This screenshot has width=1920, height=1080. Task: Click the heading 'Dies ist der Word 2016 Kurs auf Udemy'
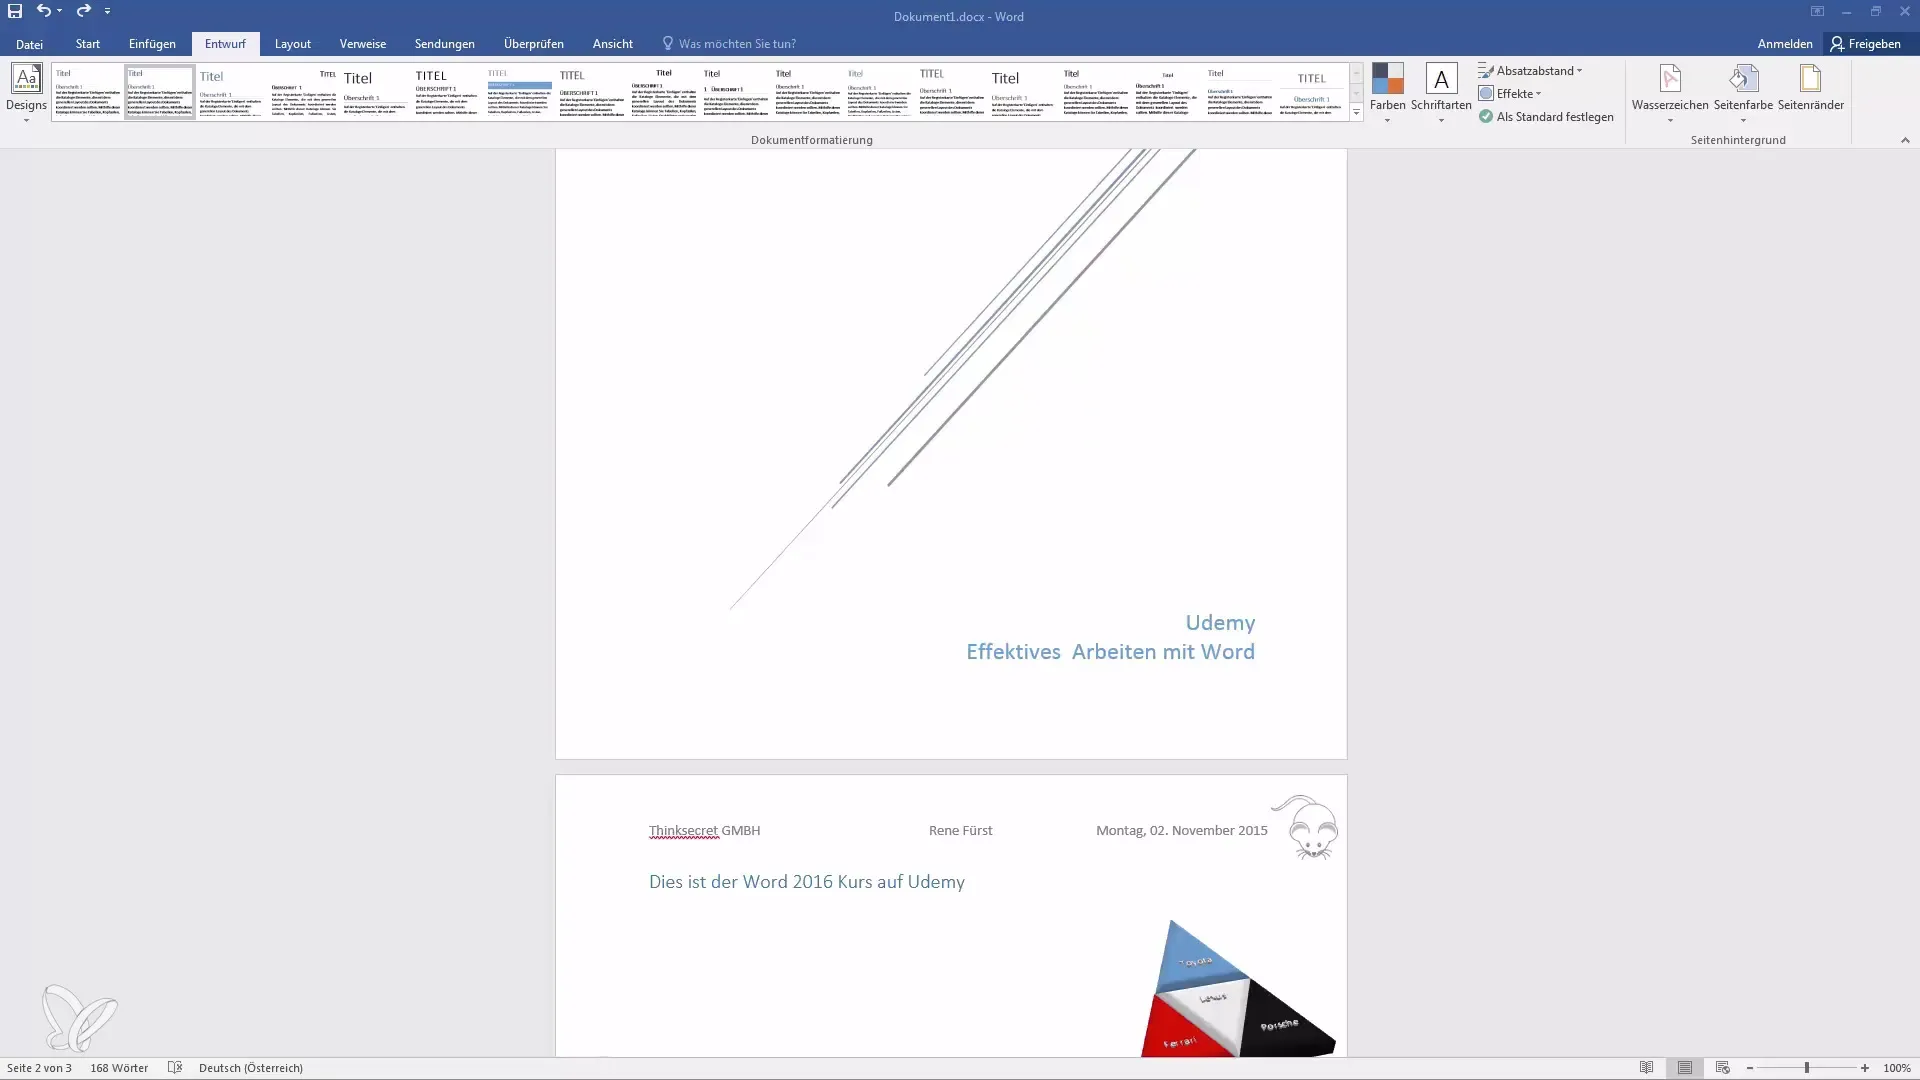(x=807, y=882)
